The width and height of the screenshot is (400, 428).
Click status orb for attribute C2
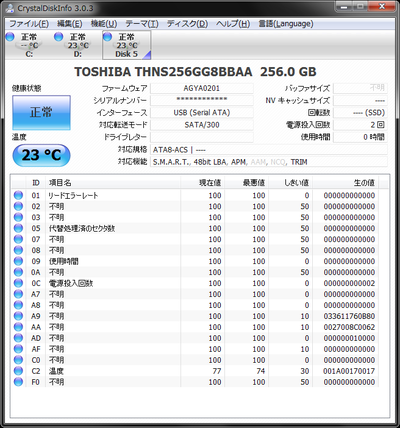point(18,371)
